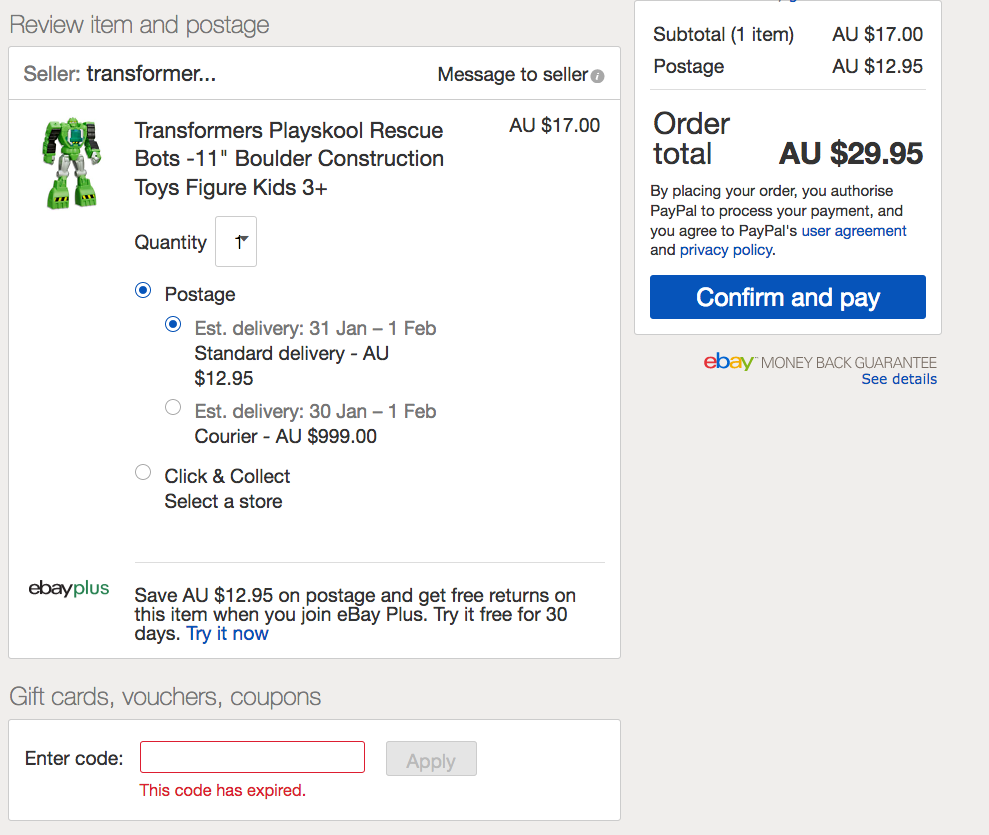Screen dimensions: 989x835
Task: Click the eBay Plus logo
Action: coord(69,588)
